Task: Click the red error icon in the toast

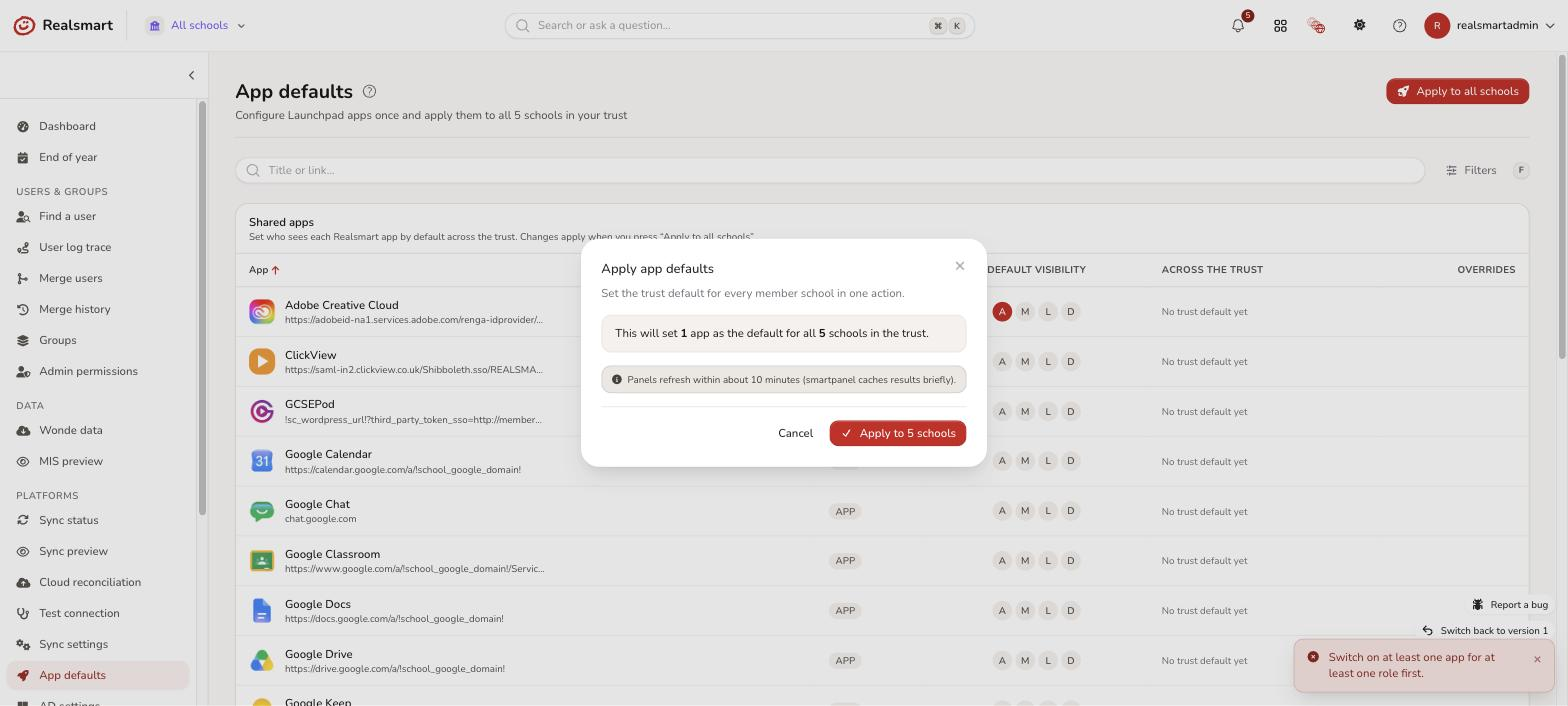Action: coord(1313,657)
